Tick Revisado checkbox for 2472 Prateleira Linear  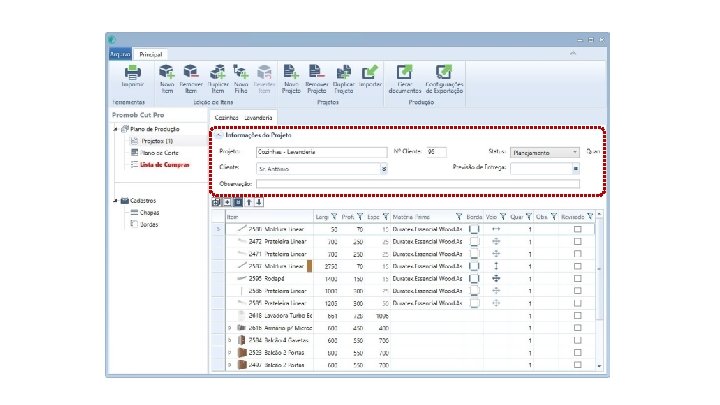point(578,241)
